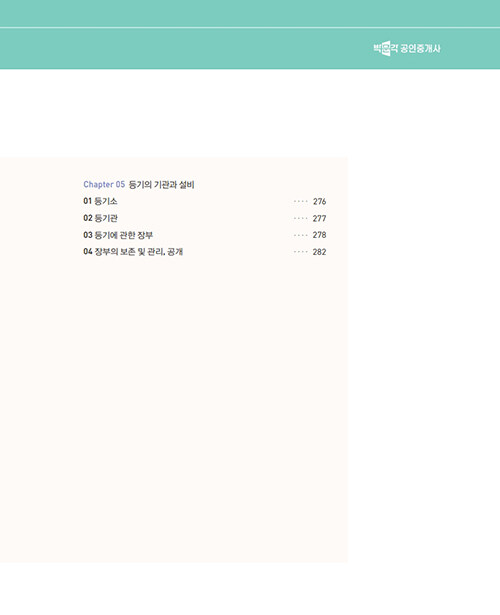Click the number 01 of first entry
Viewport: 500px width, 615px height.
click(x=87, y=201)
